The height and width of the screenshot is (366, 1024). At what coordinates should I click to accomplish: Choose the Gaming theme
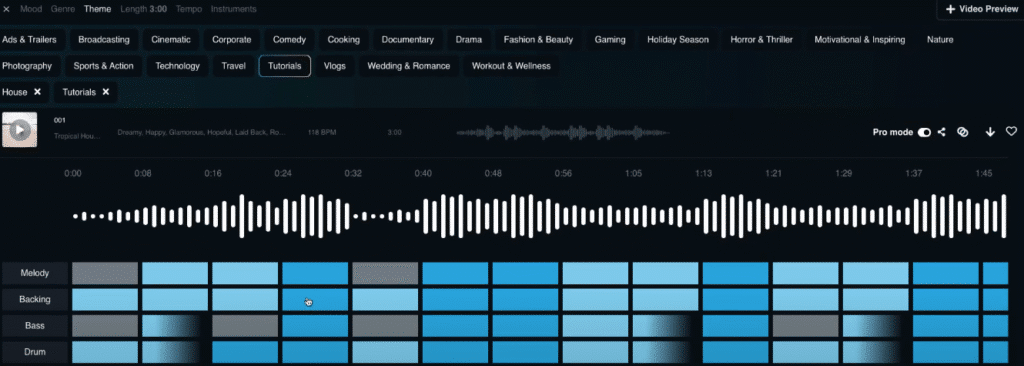[610, 39]
